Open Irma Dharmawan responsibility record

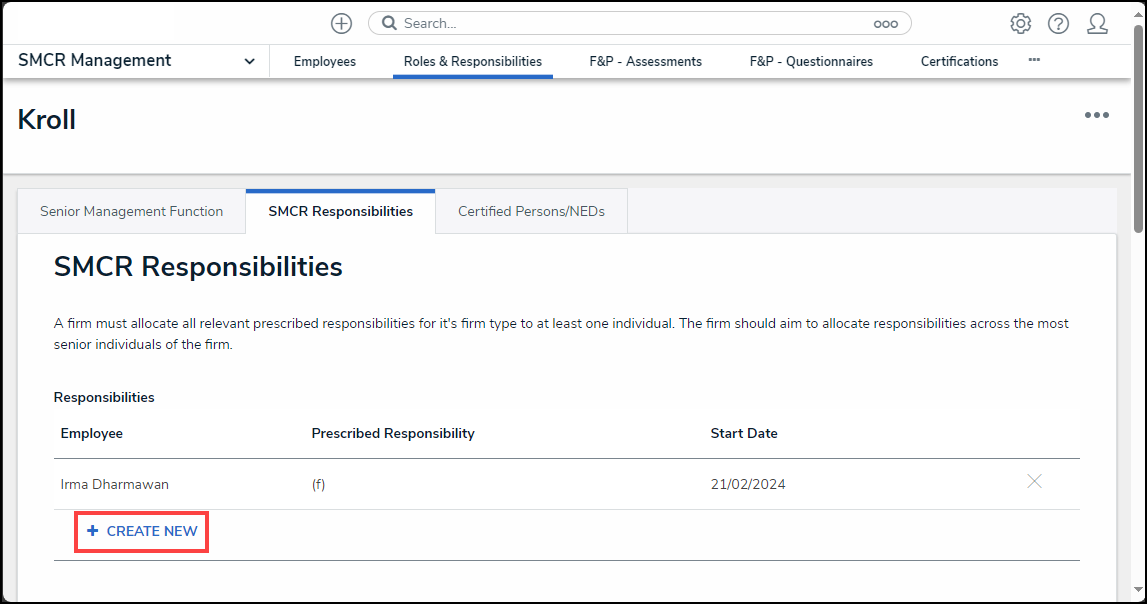coord(115,484)
